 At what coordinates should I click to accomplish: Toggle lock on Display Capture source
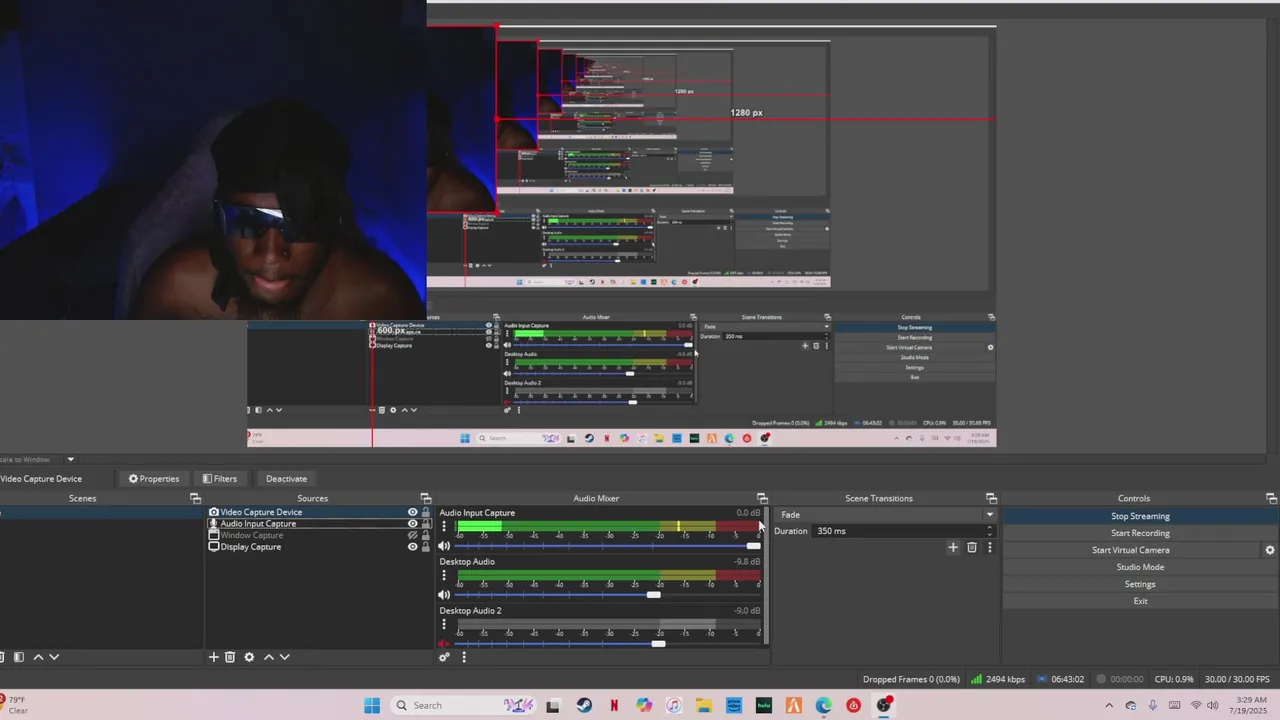click(x=426, y=547)
